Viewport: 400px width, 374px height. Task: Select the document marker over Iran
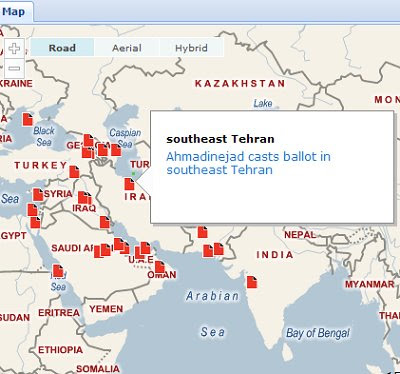pos(129,184)
